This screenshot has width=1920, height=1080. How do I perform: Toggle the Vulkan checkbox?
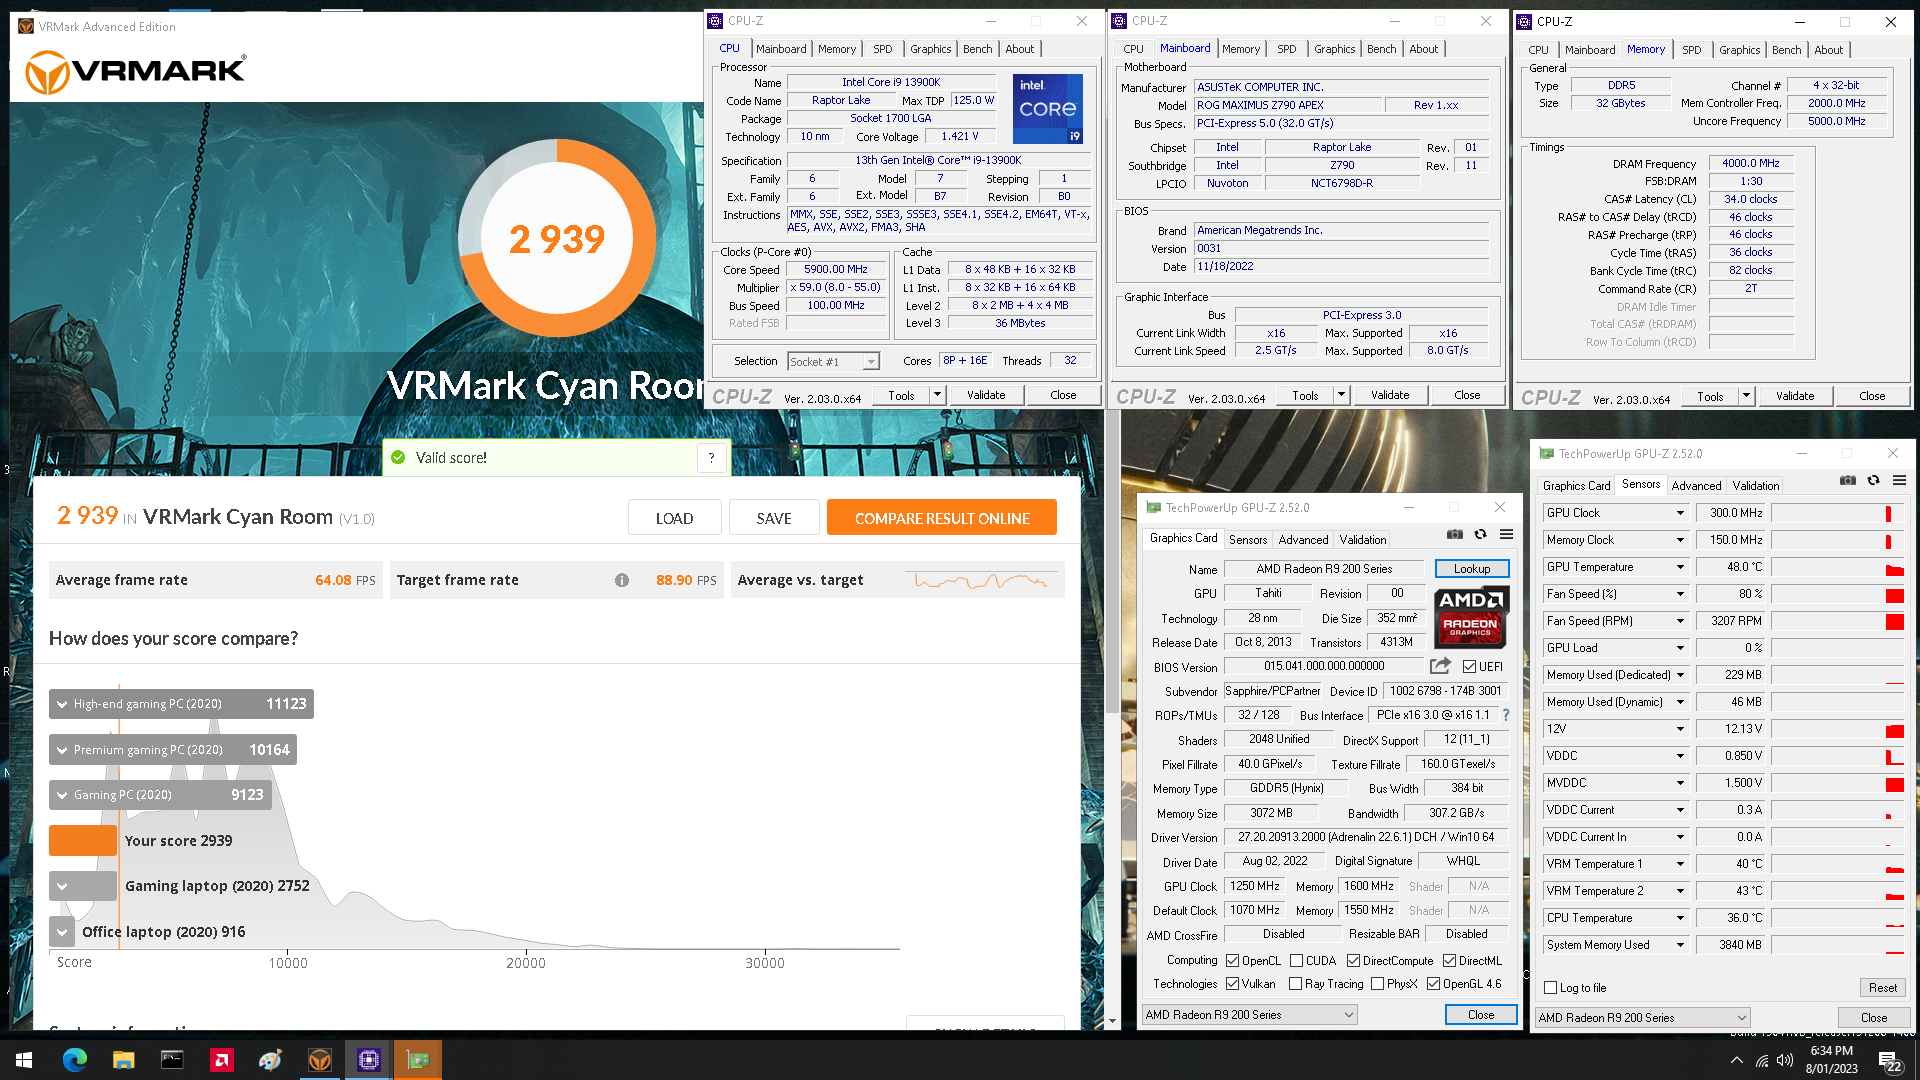(x=1232, y=983)
